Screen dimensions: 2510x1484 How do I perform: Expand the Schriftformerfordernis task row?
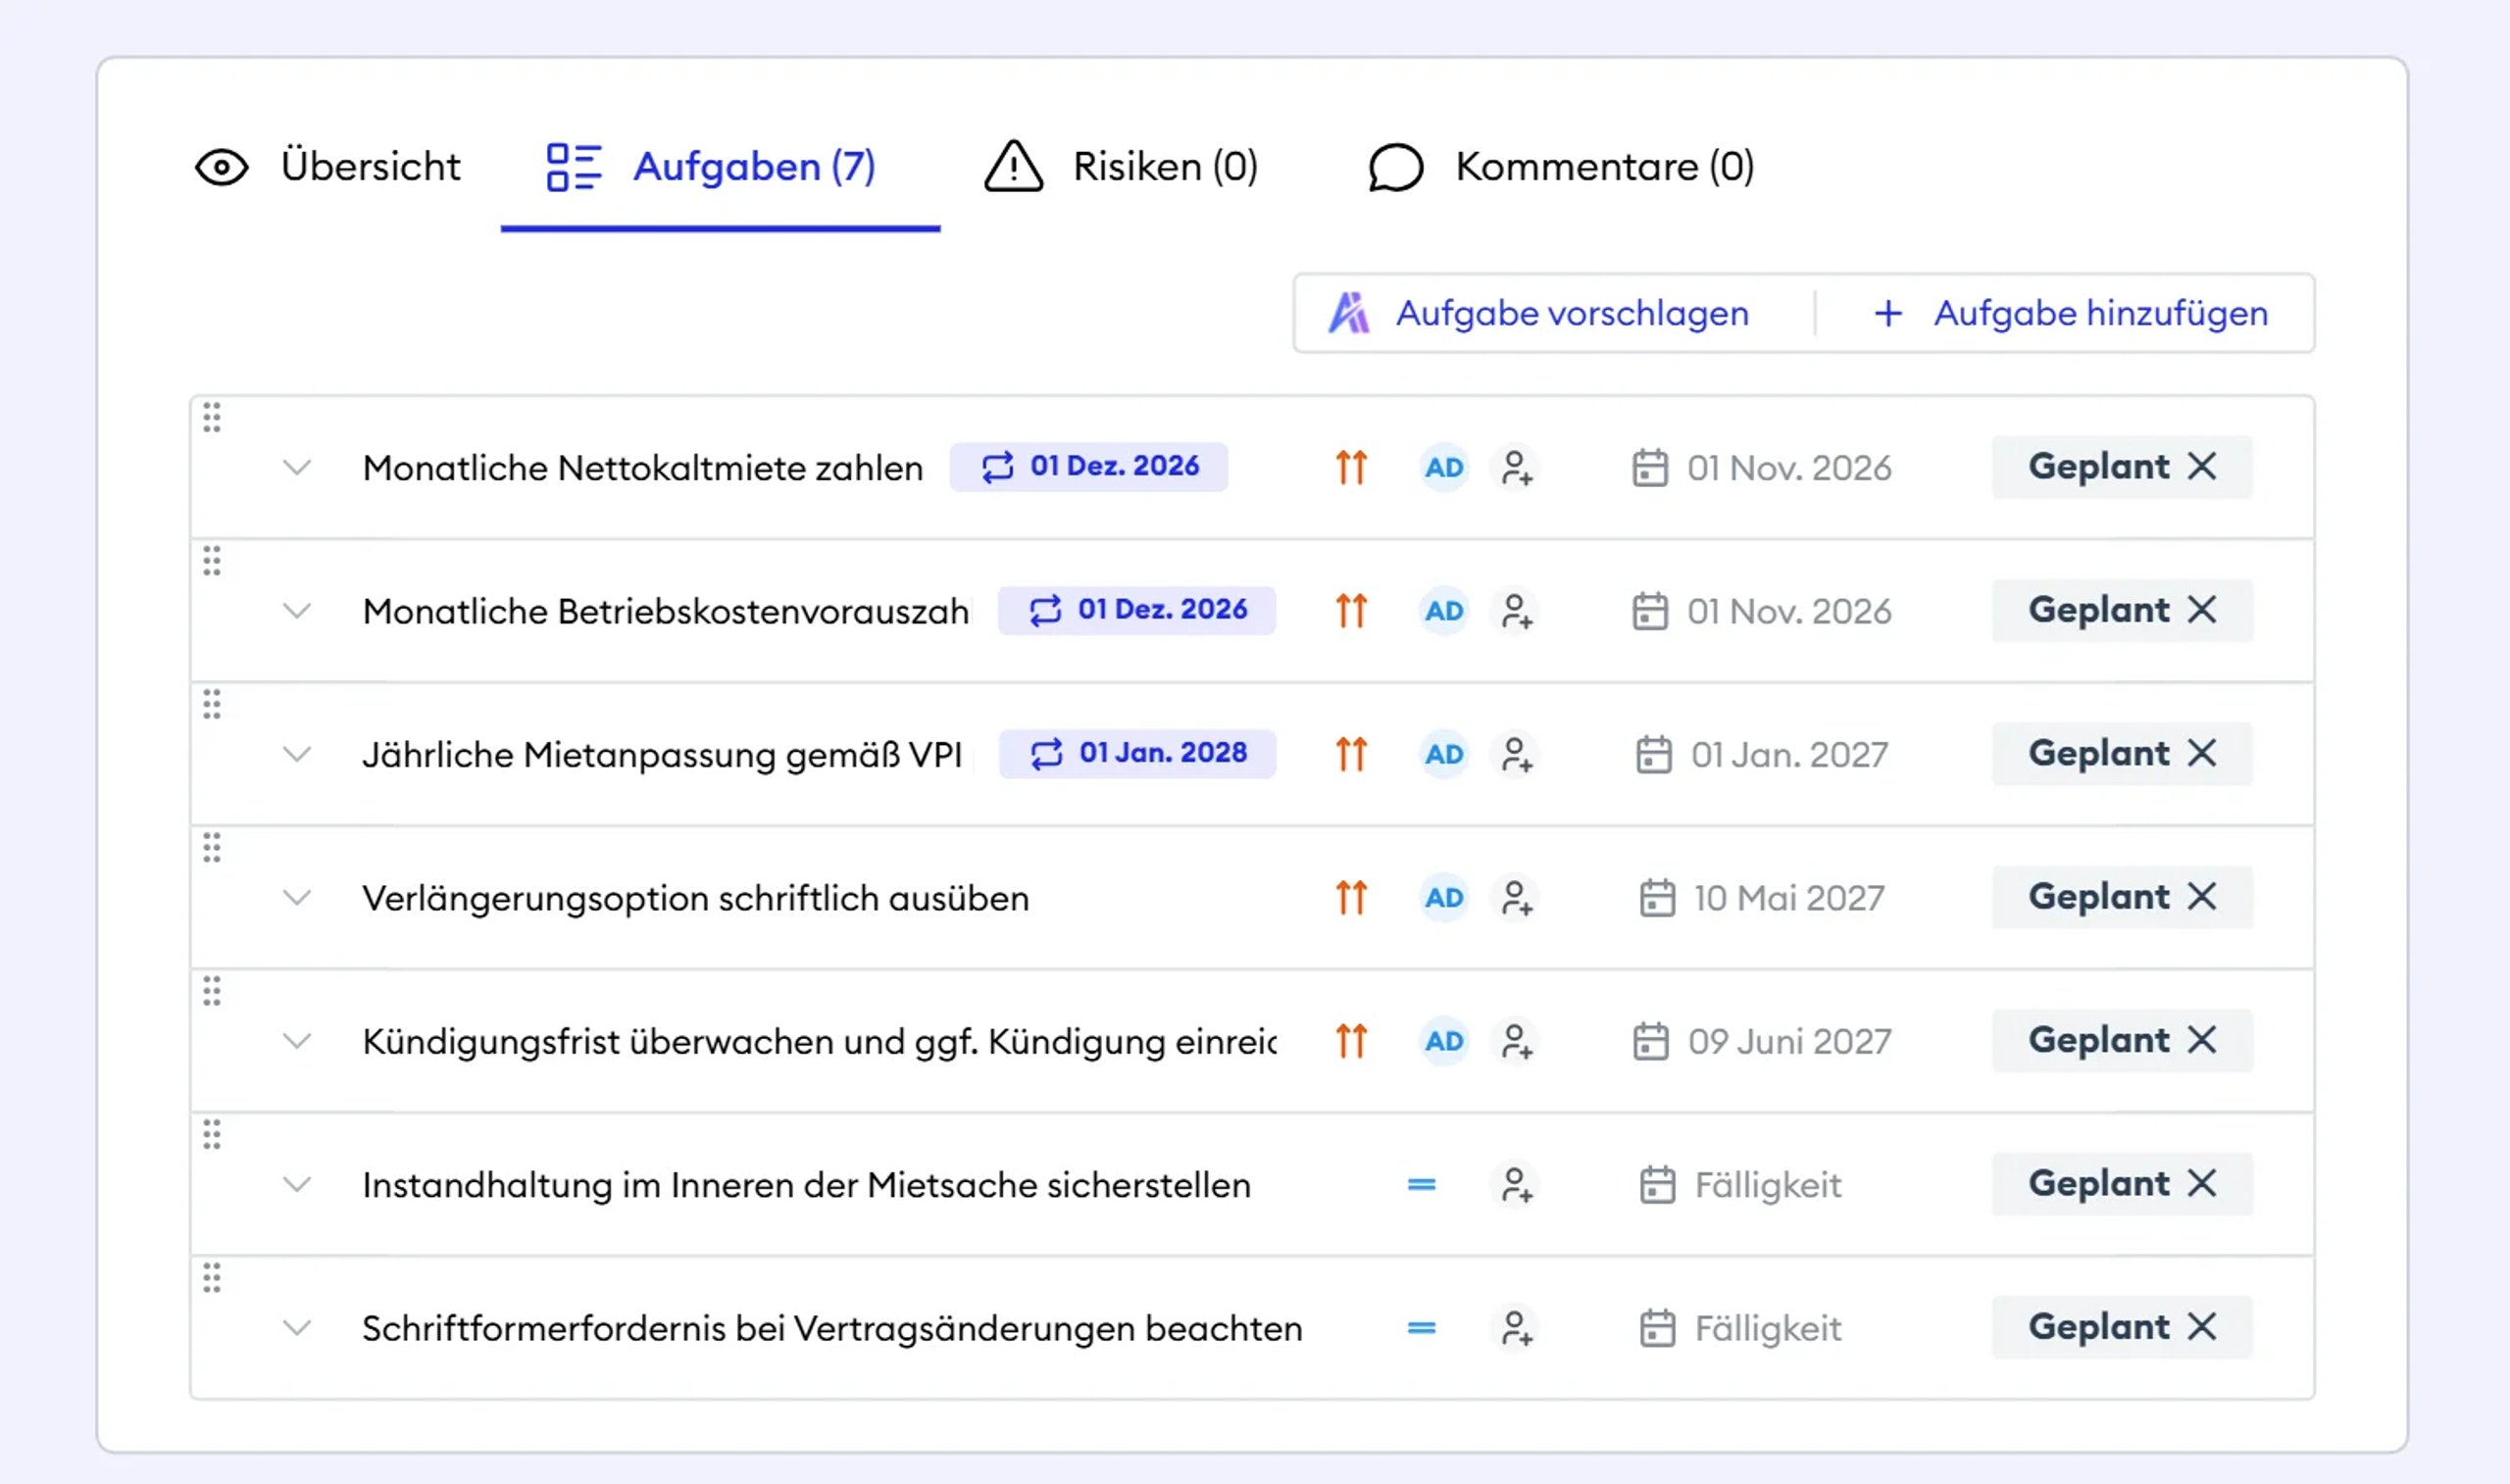pos(297,1328)
